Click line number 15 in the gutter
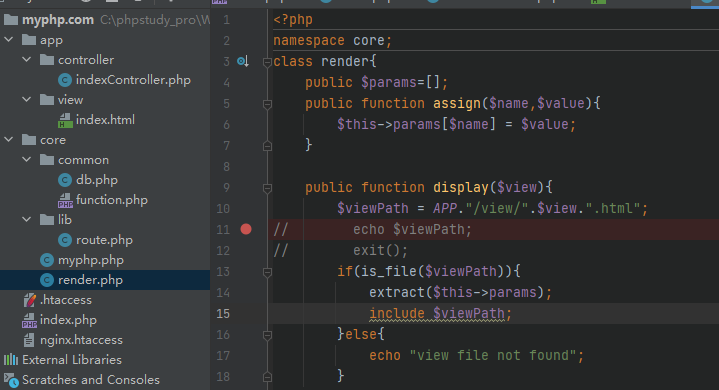 (x=223, y=313)
